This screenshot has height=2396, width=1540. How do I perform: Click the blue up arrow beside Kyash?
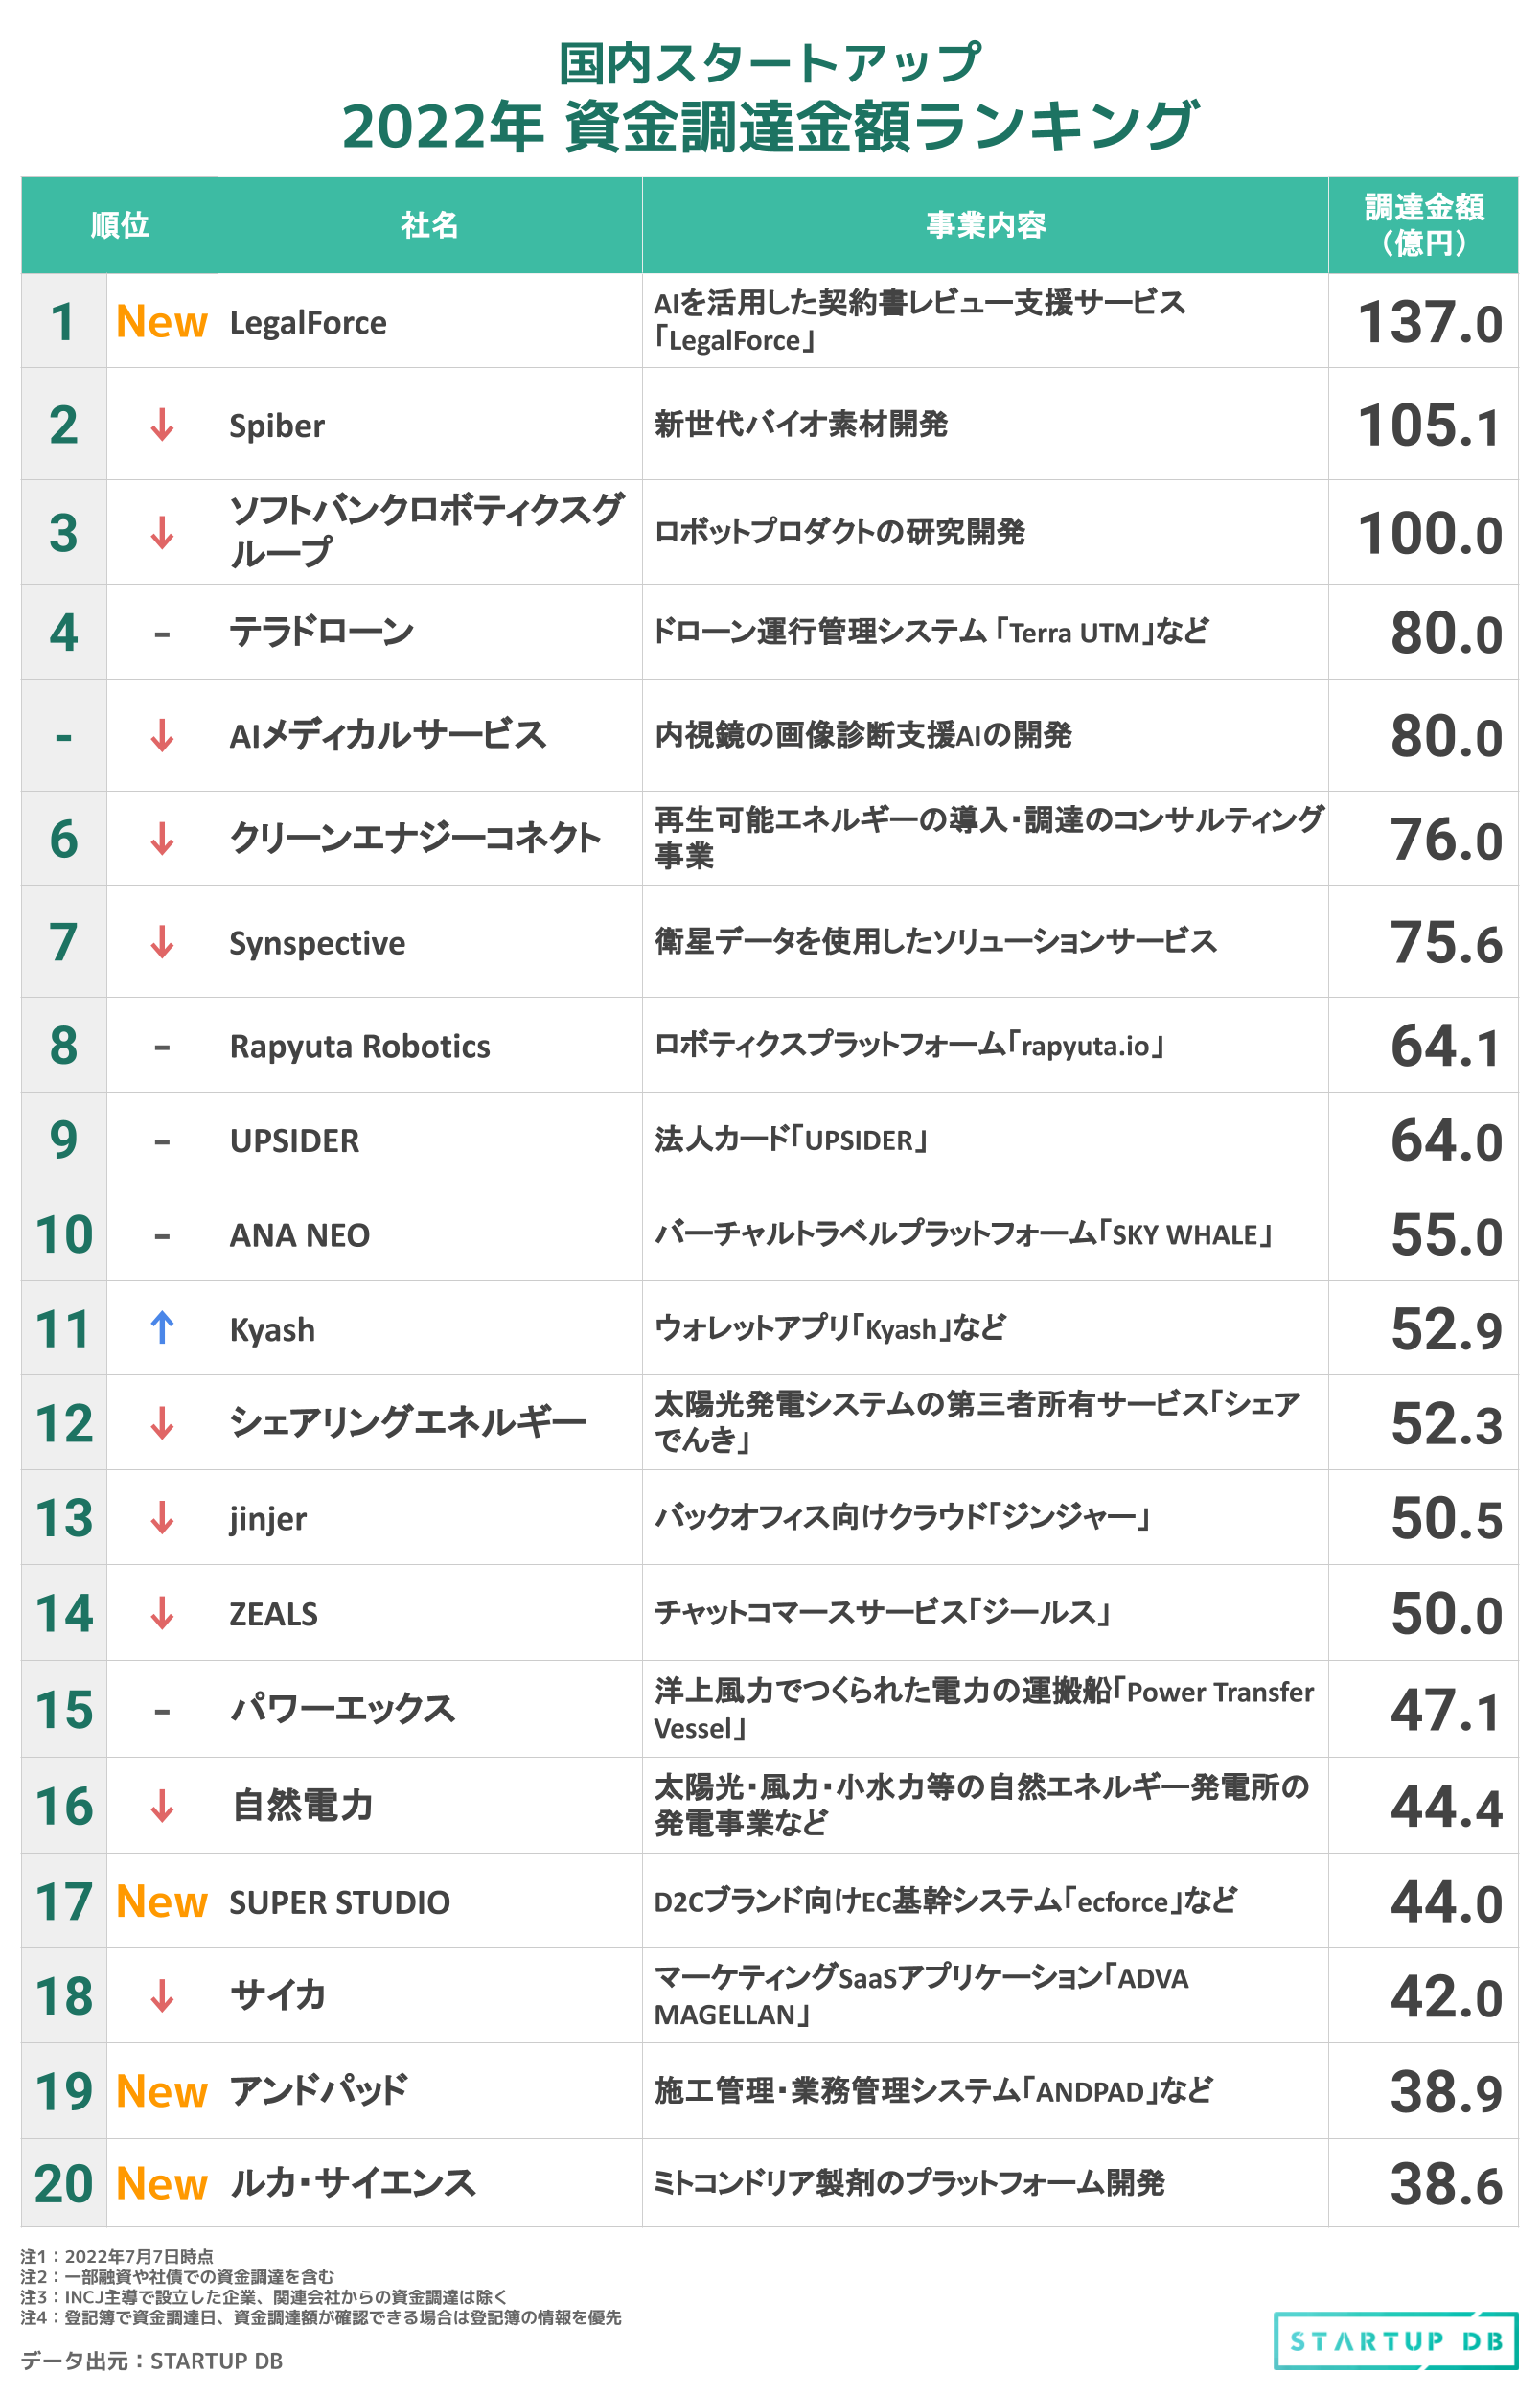coord(162,1328)
